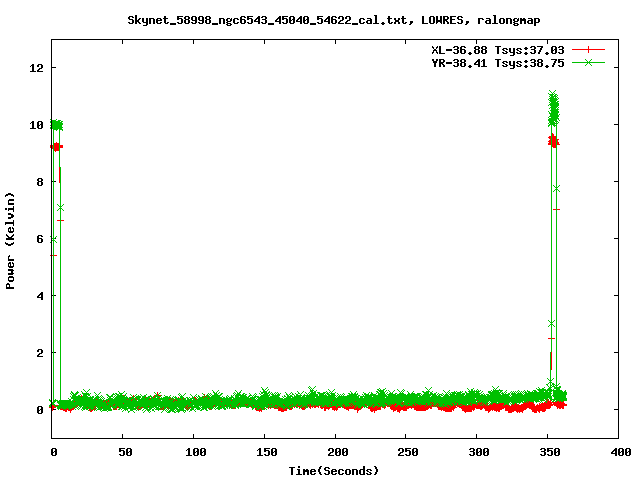This screenshot has height=480, width=640.
Task: Click the x-axis tick label 100
Action: tap(196, 452)
